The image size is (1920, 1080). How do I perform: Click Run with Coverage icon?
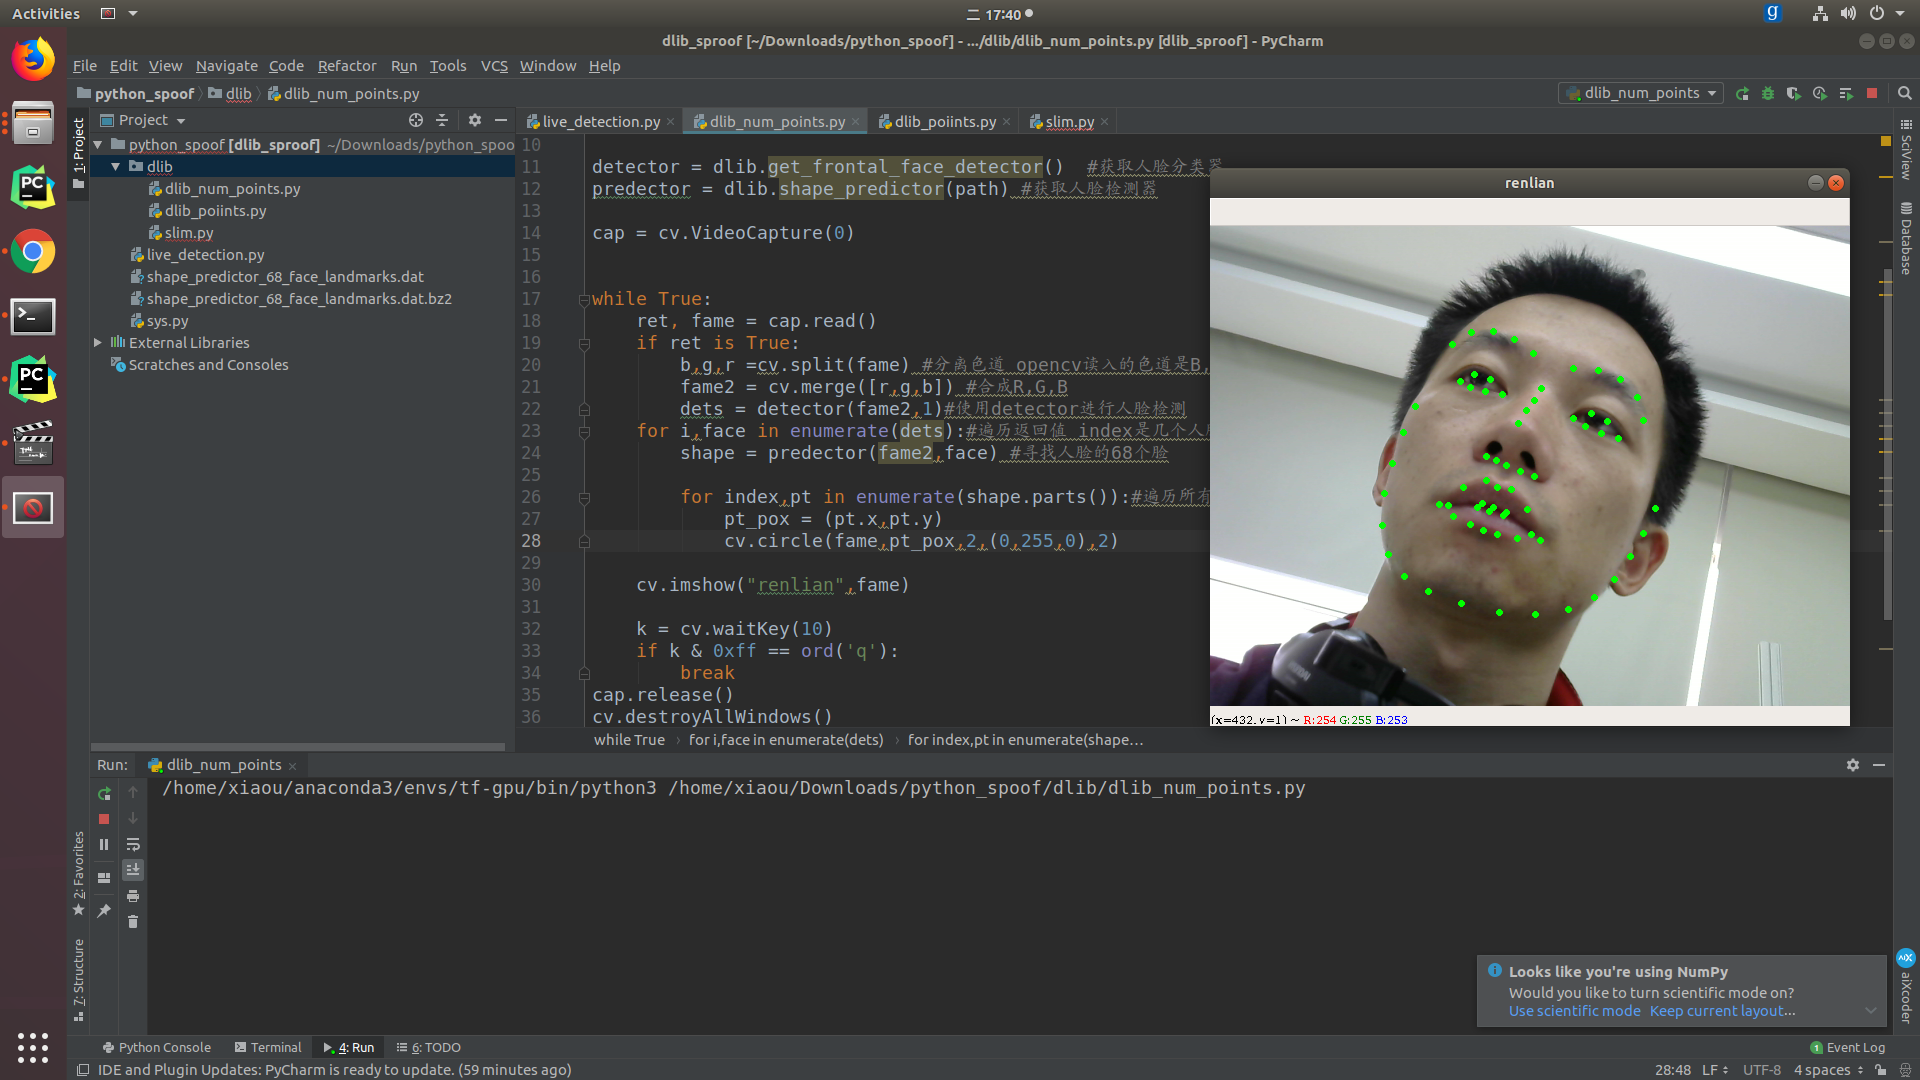(1794, 93)
